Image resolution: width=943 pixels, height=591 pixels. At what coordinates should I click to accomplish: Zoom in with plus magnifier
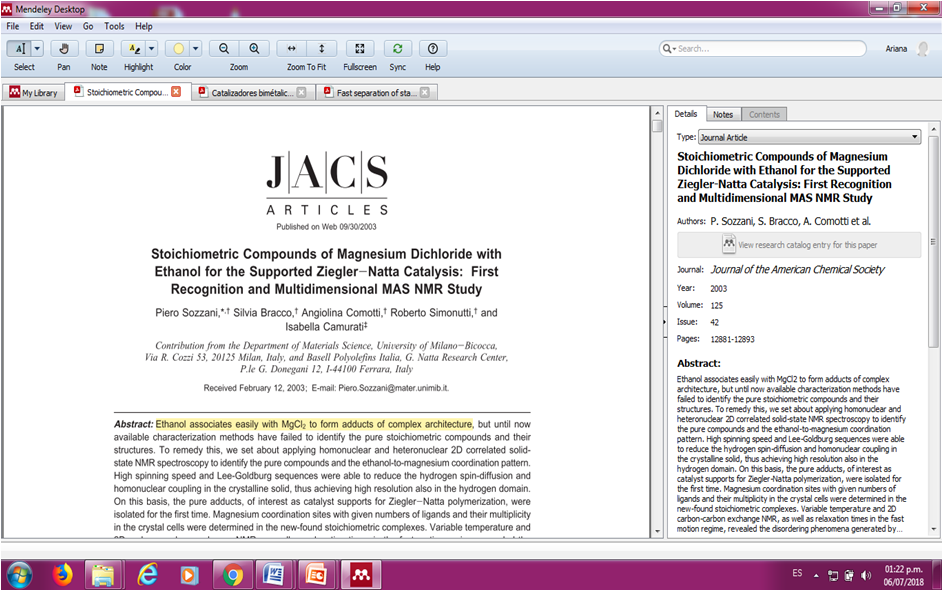(x=254, y=49)
